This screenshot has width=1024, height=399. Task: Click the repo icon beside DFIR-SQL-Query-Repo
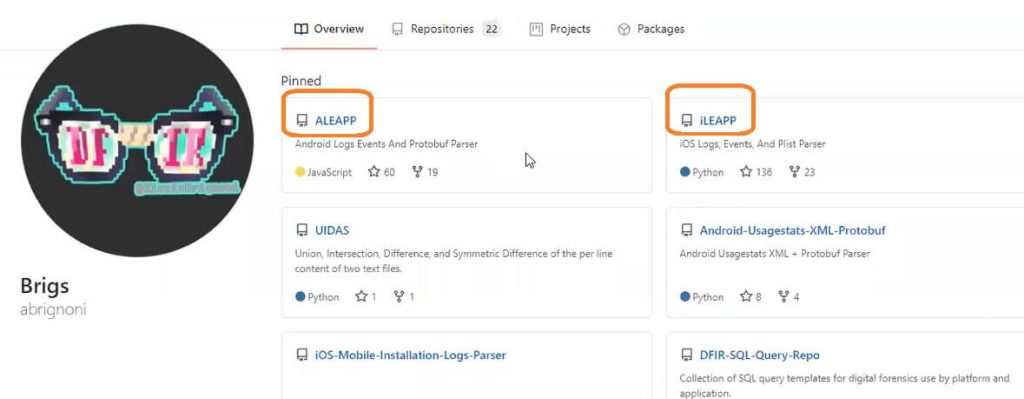[686, 355]
